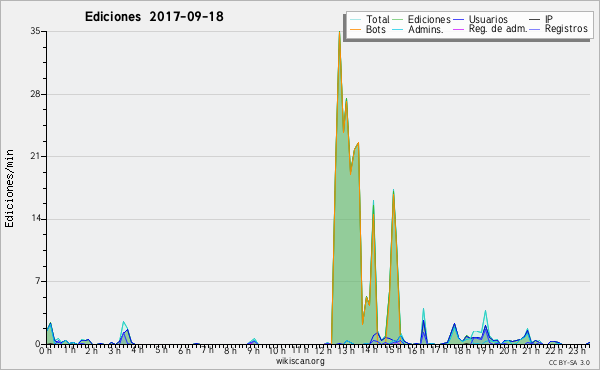Click the Total legend color line
Image resolution: width=600 pixels, height=370 pixels.
pos(355,20)
